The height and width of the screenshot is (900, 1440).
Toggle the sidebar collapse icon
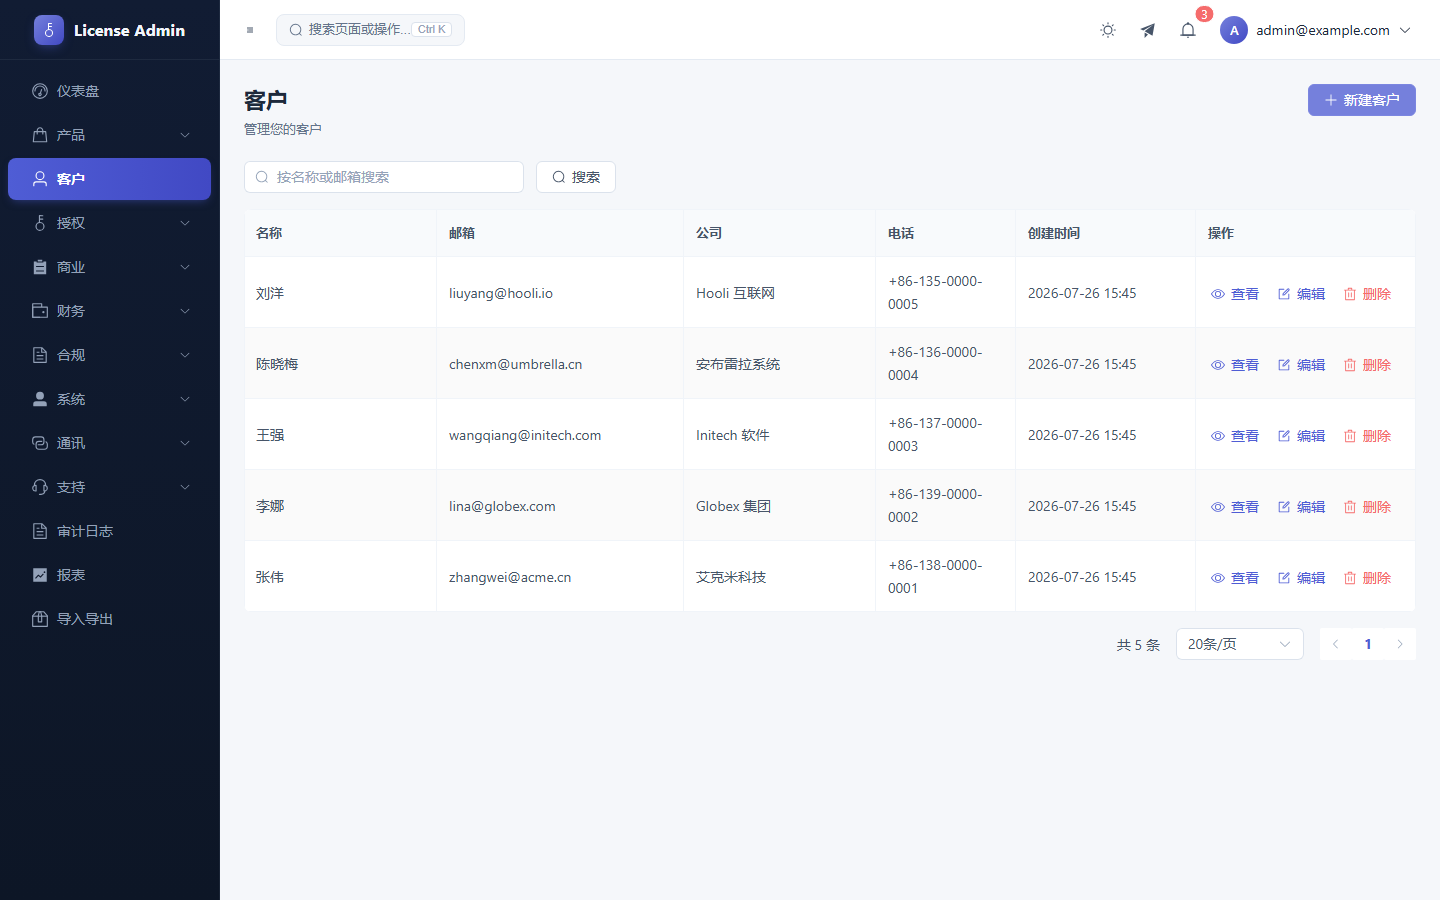(x=250, y=30)
